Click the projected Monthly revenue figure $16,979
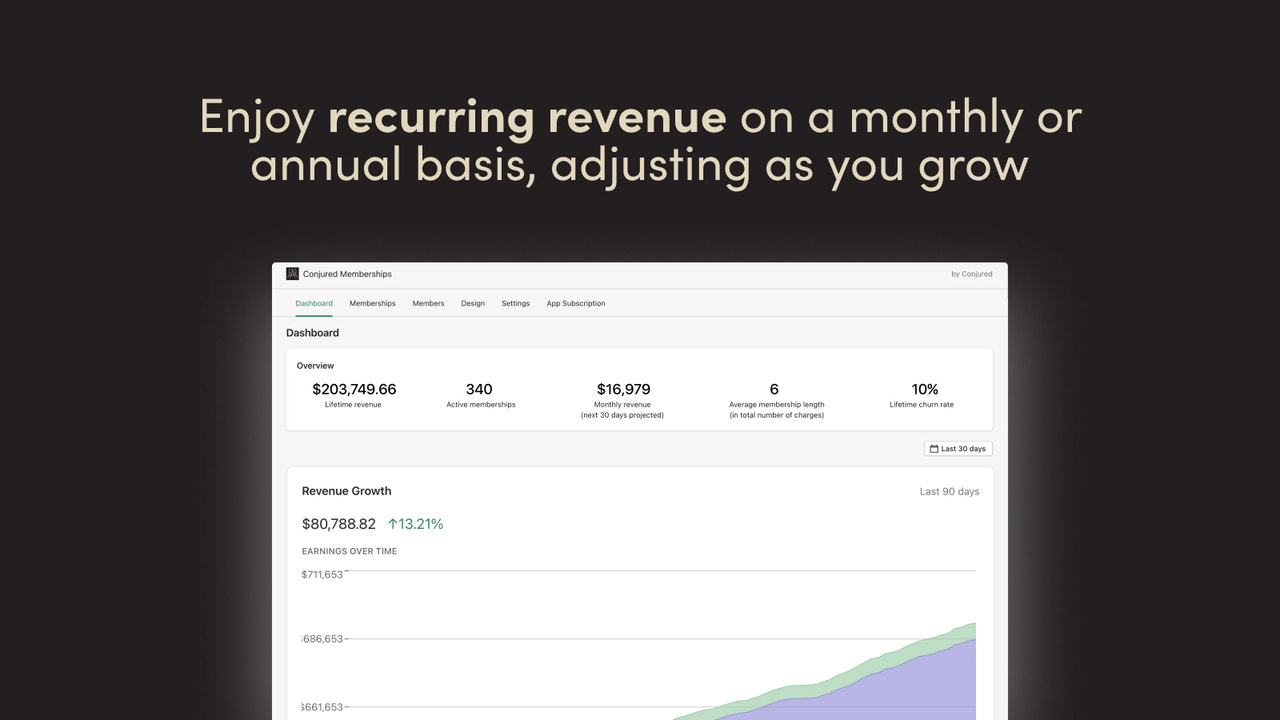 pyautogui.click(x=624, y=390)
